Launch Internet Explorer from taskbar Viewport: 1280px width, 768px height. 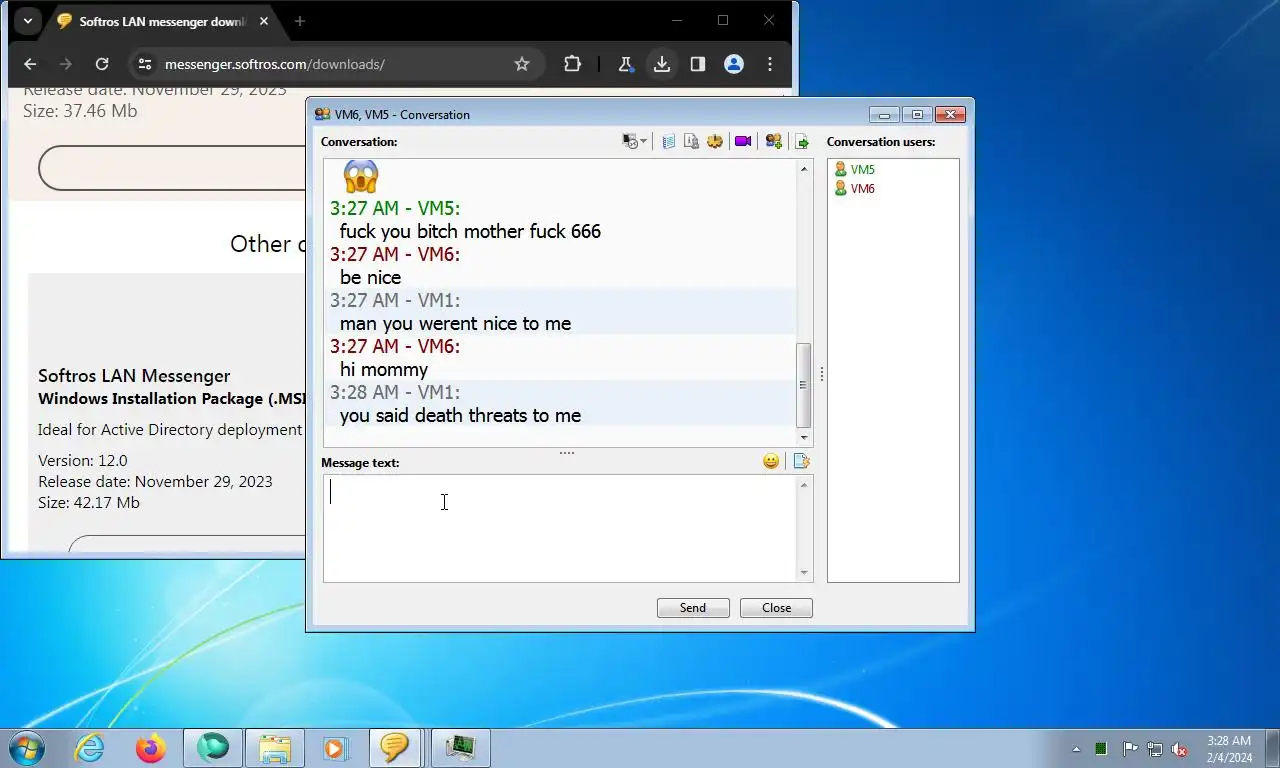tap(89, 748)
